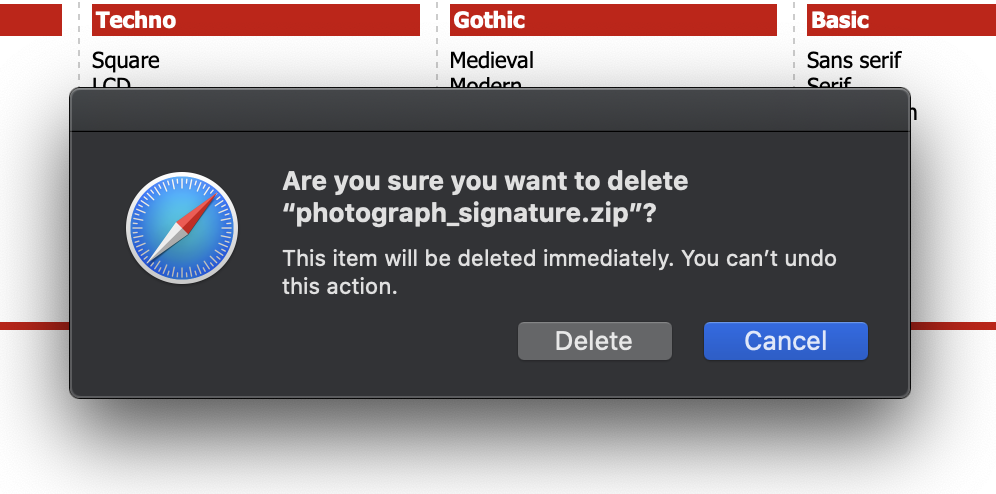Select the Medieval font subcategory
The image size is (996, 494).
coord(492,60)
